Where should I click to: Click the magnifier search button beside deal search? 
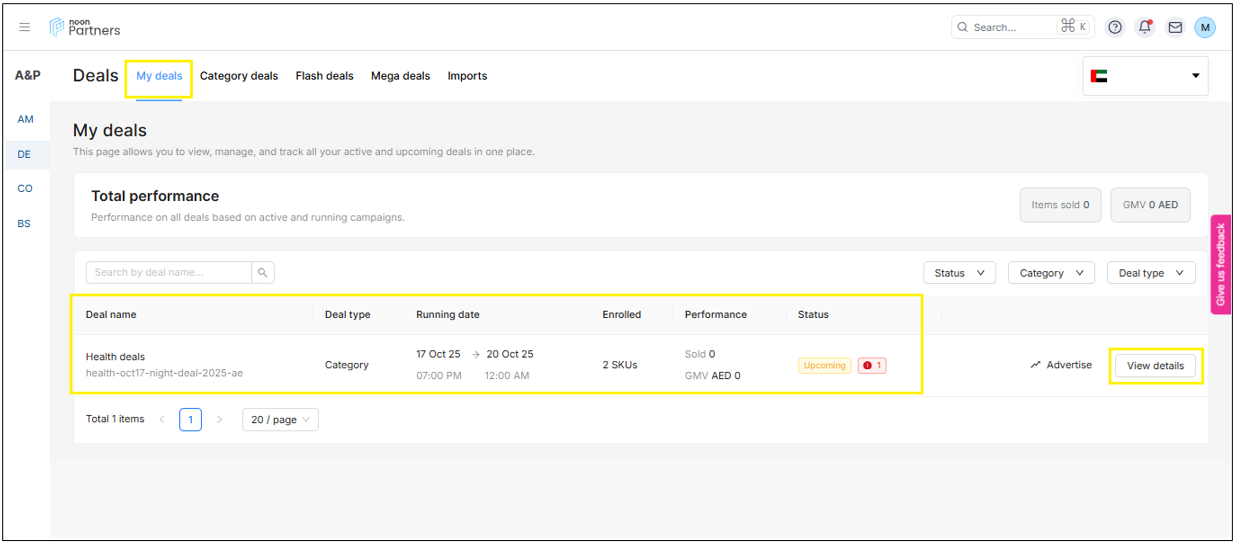pos(263,272)
